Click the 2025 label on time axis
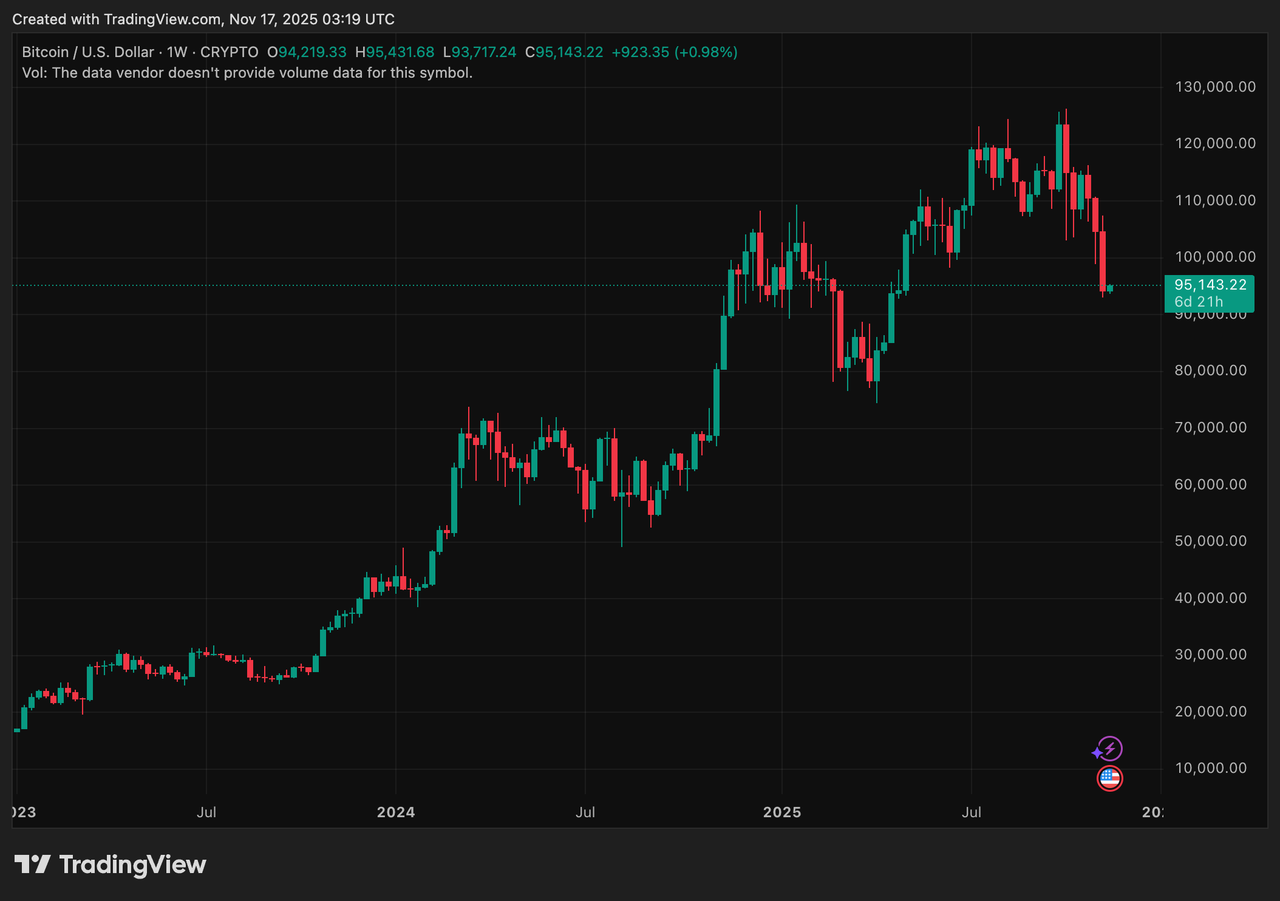 click(782, 812)
